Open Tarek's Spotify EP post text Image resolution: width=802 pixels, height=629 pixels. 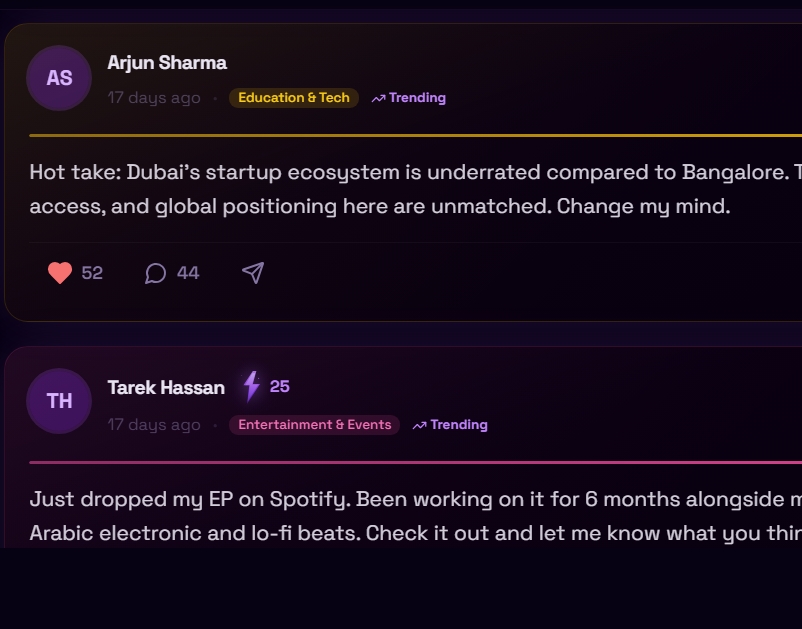click(x=400, y=515)
